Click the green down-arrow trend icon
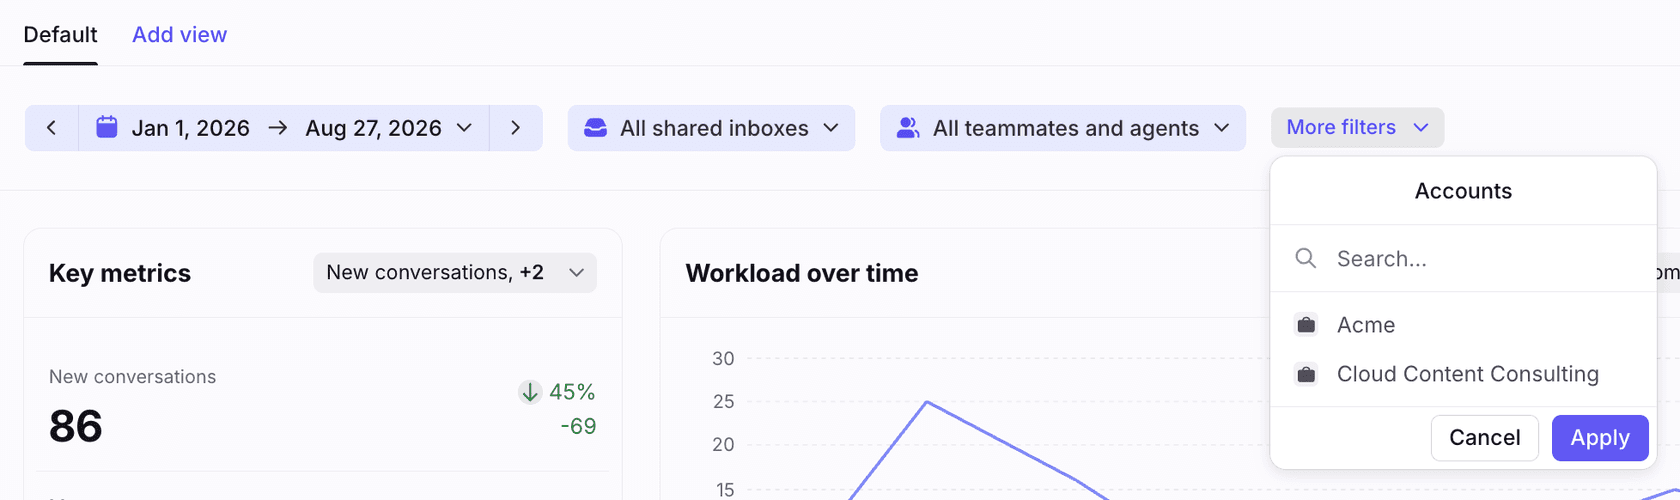Viewport: 1680px width, 500px height. (530, 392)
